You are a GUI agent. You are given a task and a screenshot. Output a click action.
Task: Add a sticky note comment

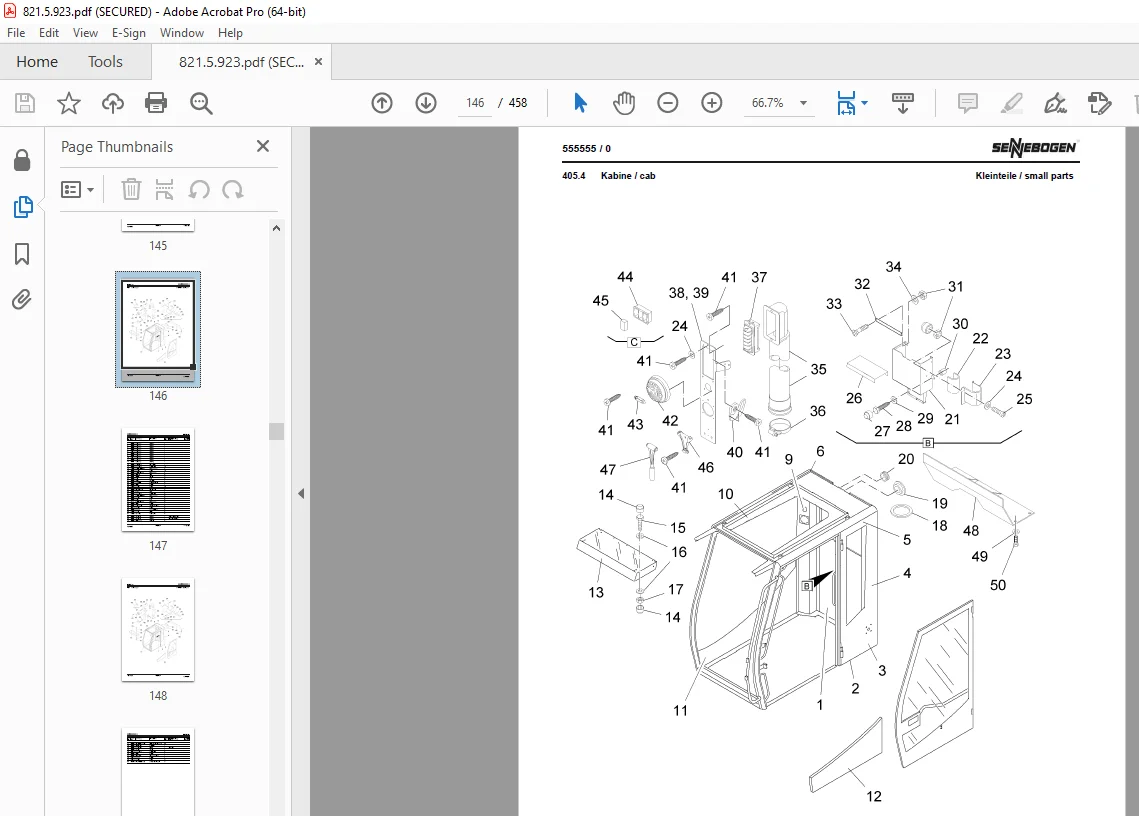(968, 103)
